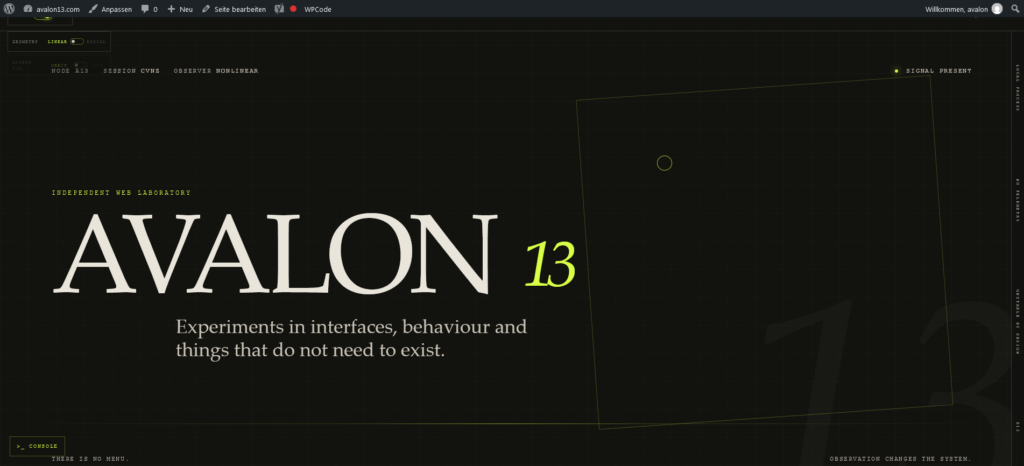The image size is (1024, 466).
Task: Select the RADIAL geometry label
Action: [95, 41]
